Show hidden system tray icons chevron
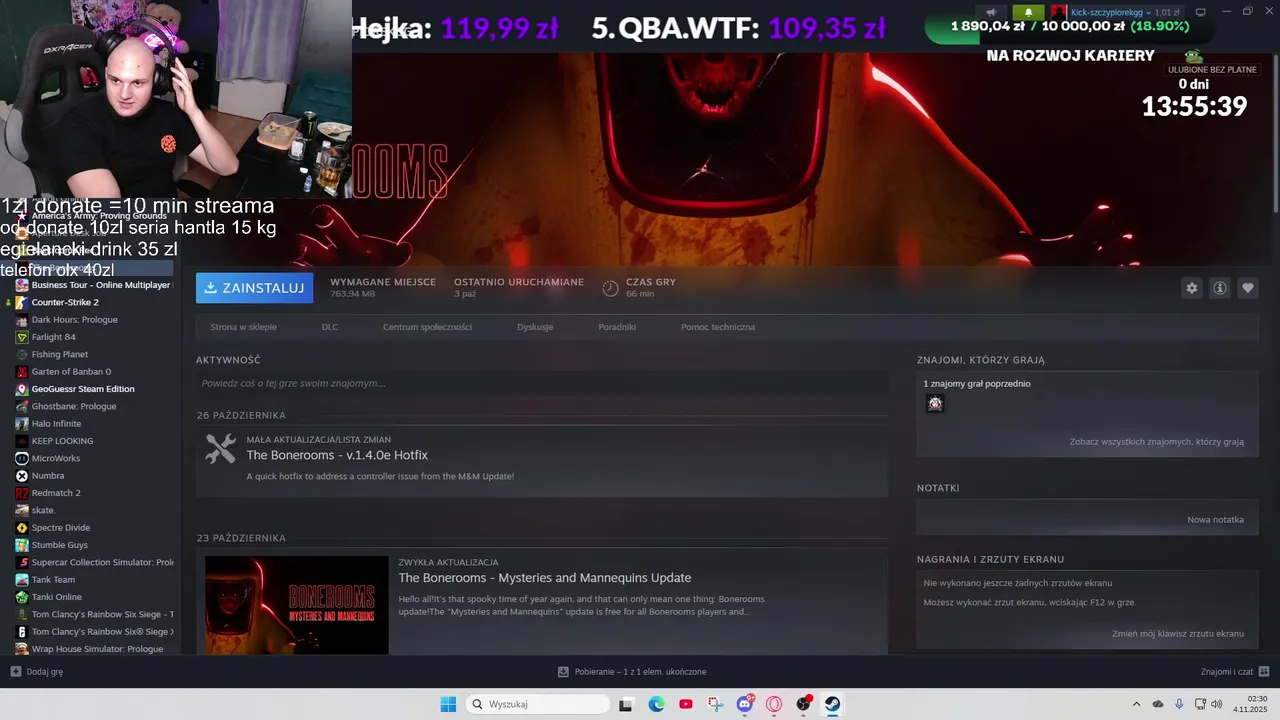 click(x=1136, y=704)
